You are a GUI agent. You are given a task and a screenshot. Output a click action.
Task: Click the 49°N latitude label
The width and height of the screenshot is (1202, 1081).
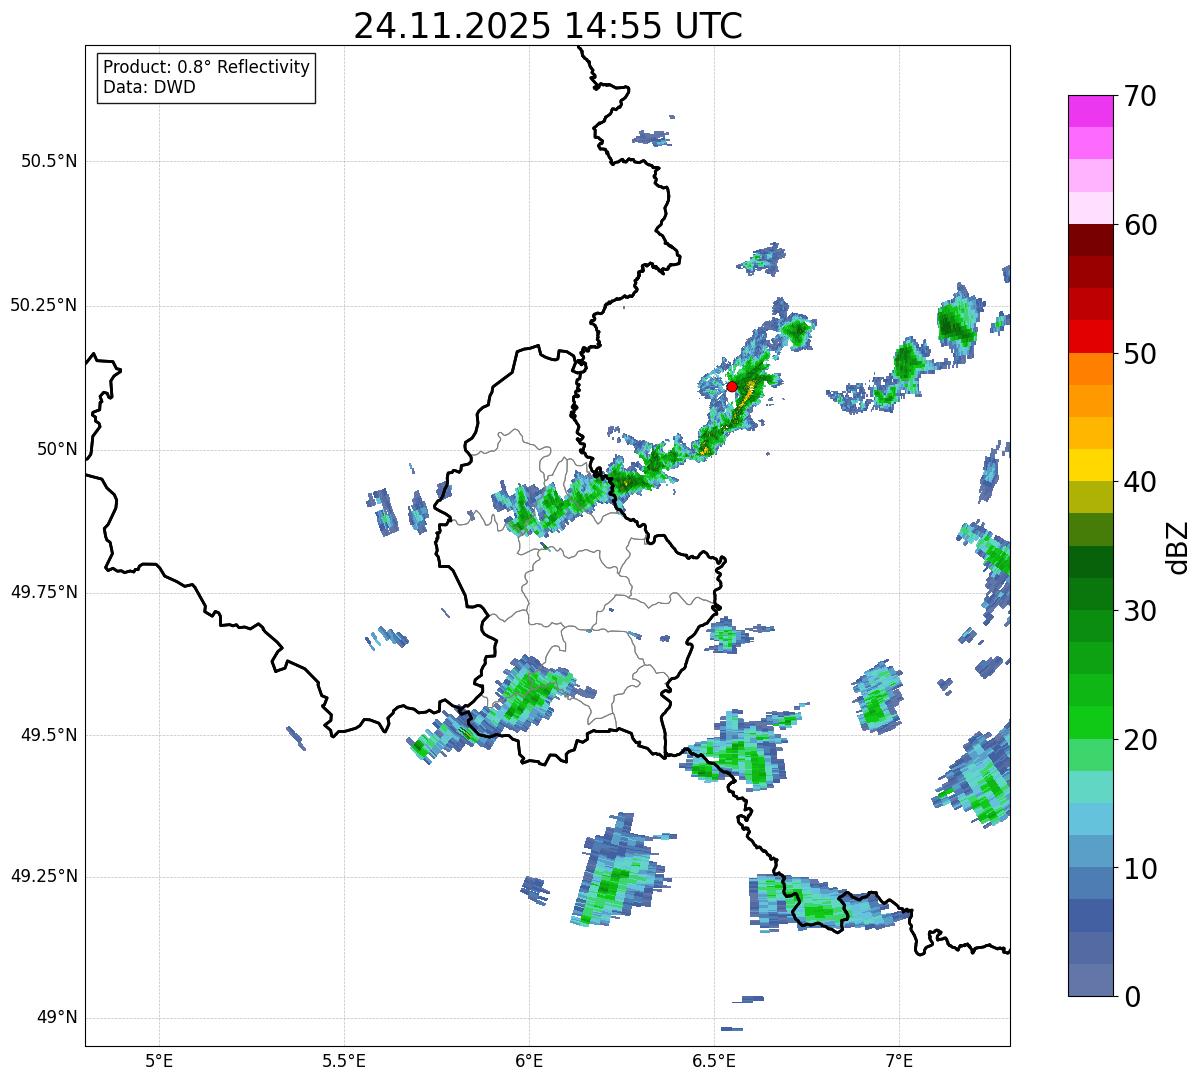point(58,1018)
